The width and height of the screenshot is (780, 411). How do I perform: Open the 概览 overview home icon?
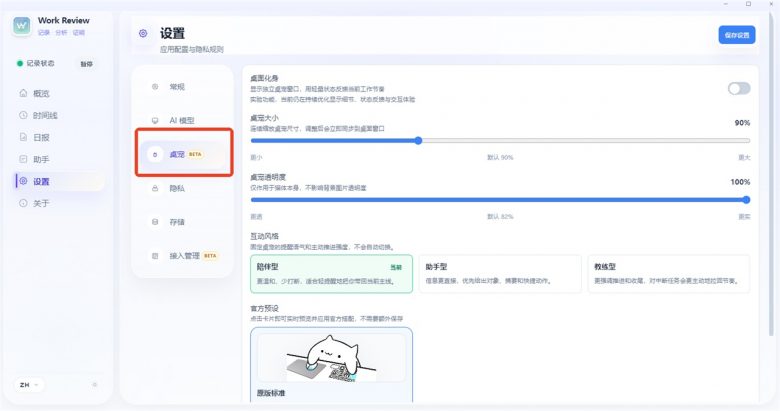tap(23, 93)
